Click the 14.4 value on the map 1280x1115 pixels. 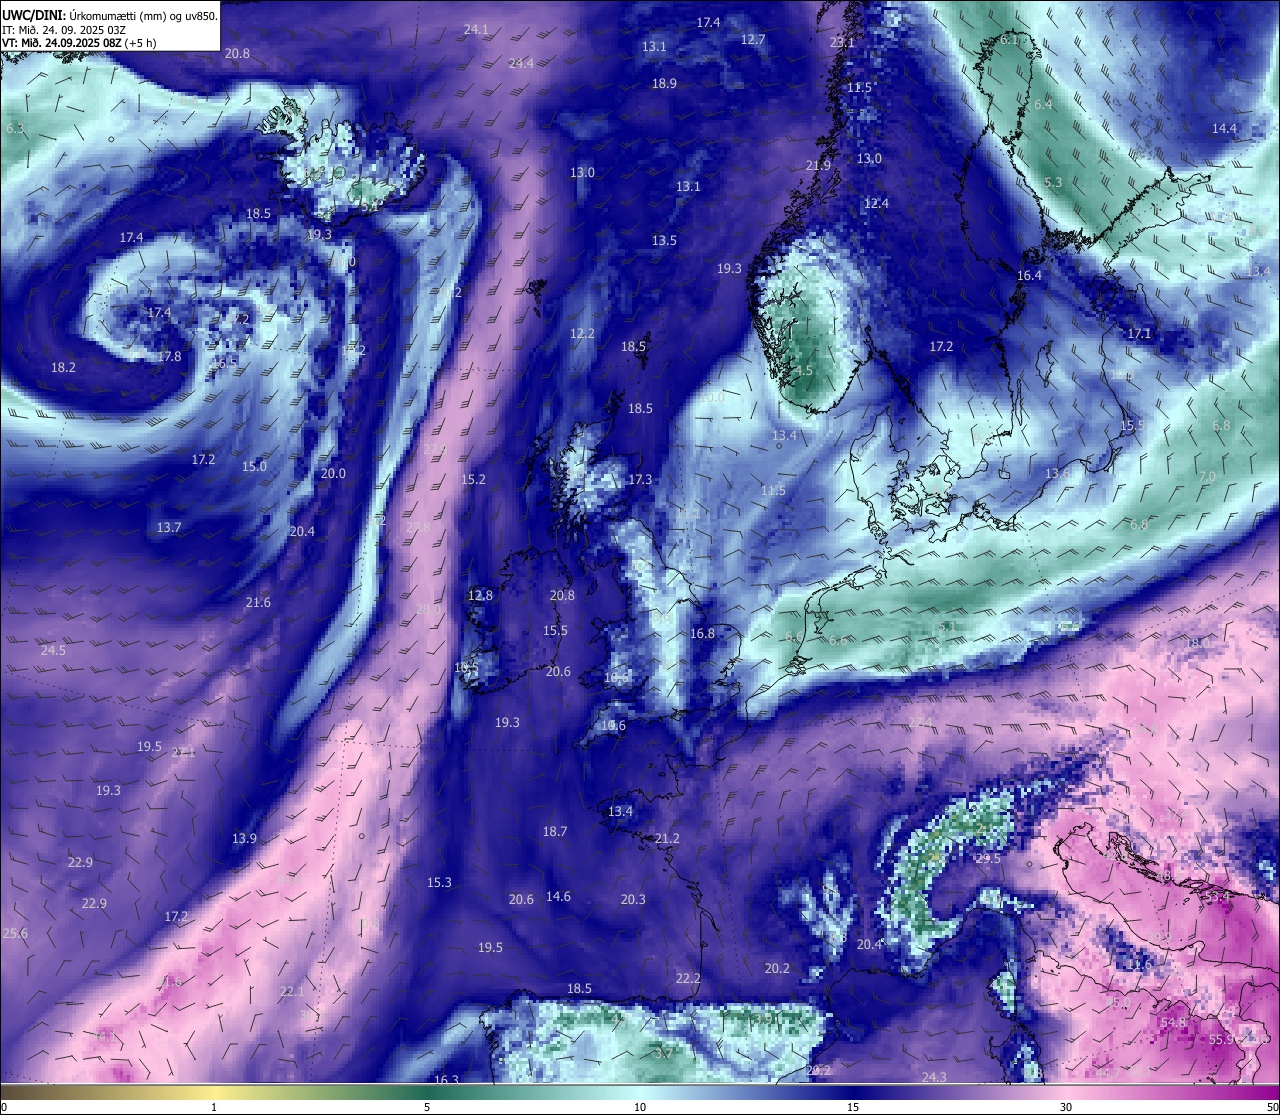pyautogui.click(x=1224, y=129)
